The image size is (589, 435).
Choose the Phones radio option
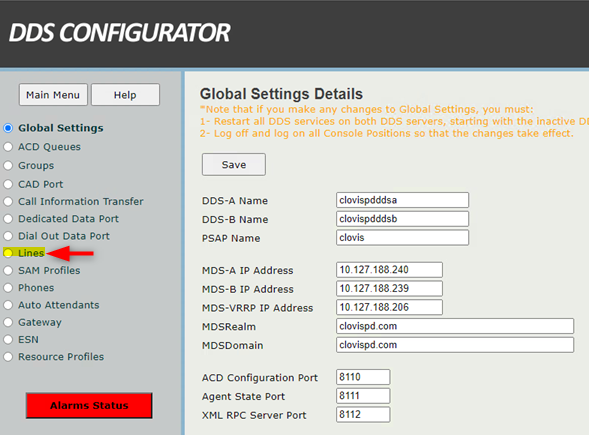coord(8,288)
